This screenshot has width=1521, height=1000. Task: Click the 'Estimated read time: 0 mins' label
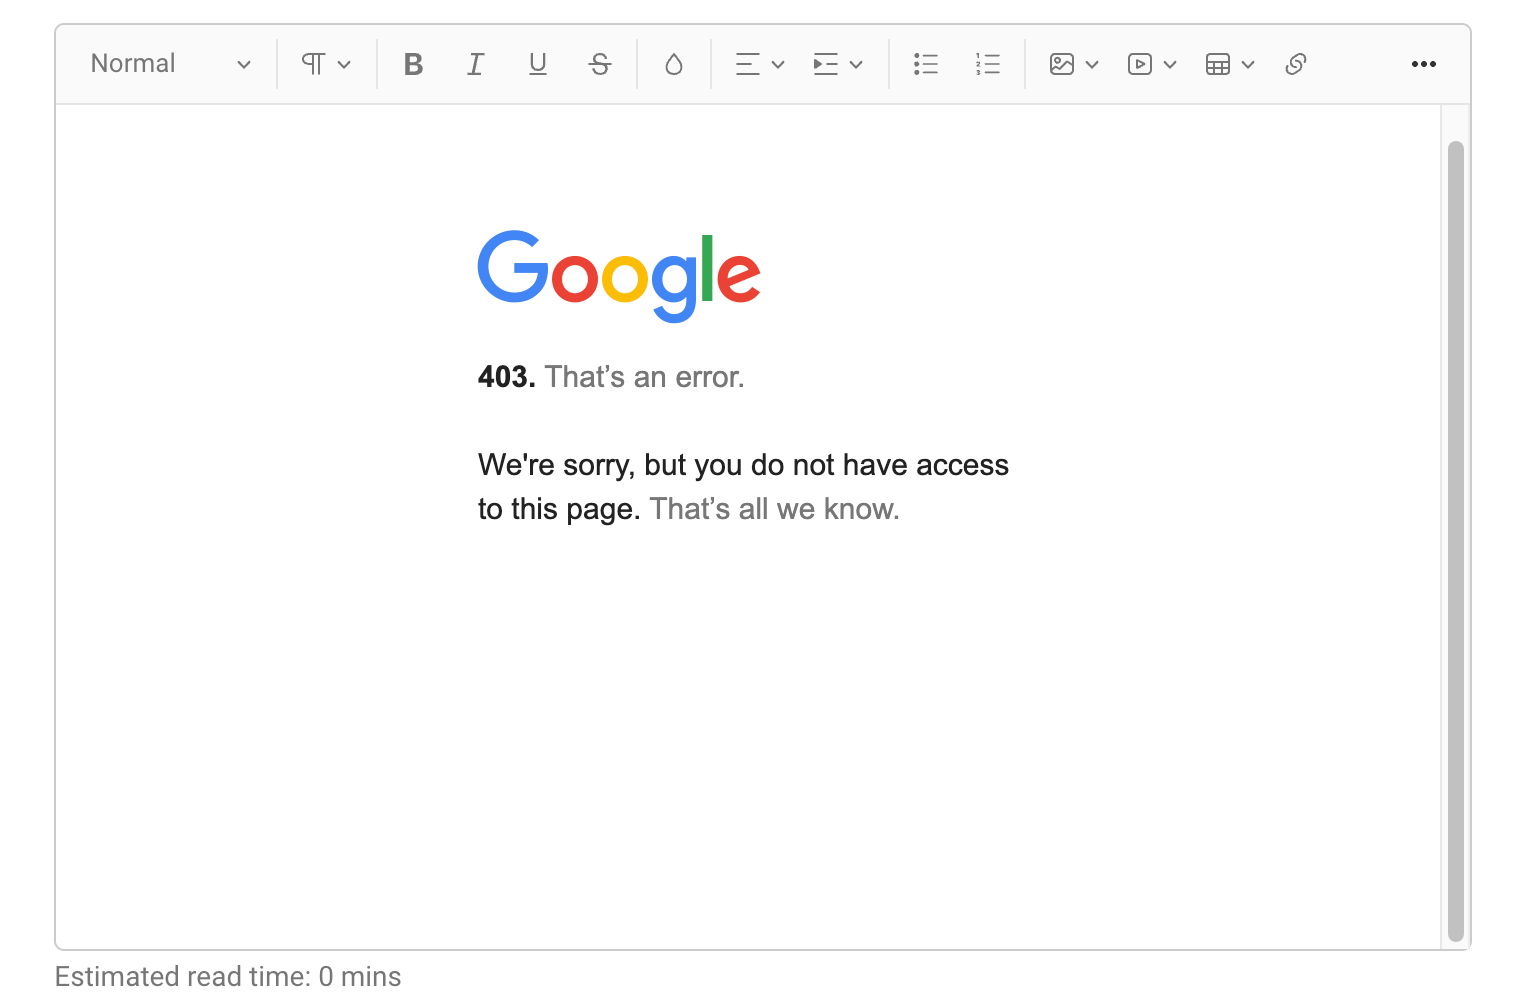point(228,976)
